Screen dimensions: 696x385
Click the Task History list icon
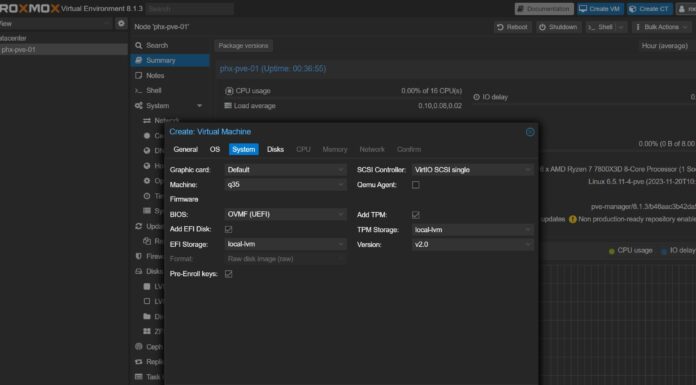138,377
